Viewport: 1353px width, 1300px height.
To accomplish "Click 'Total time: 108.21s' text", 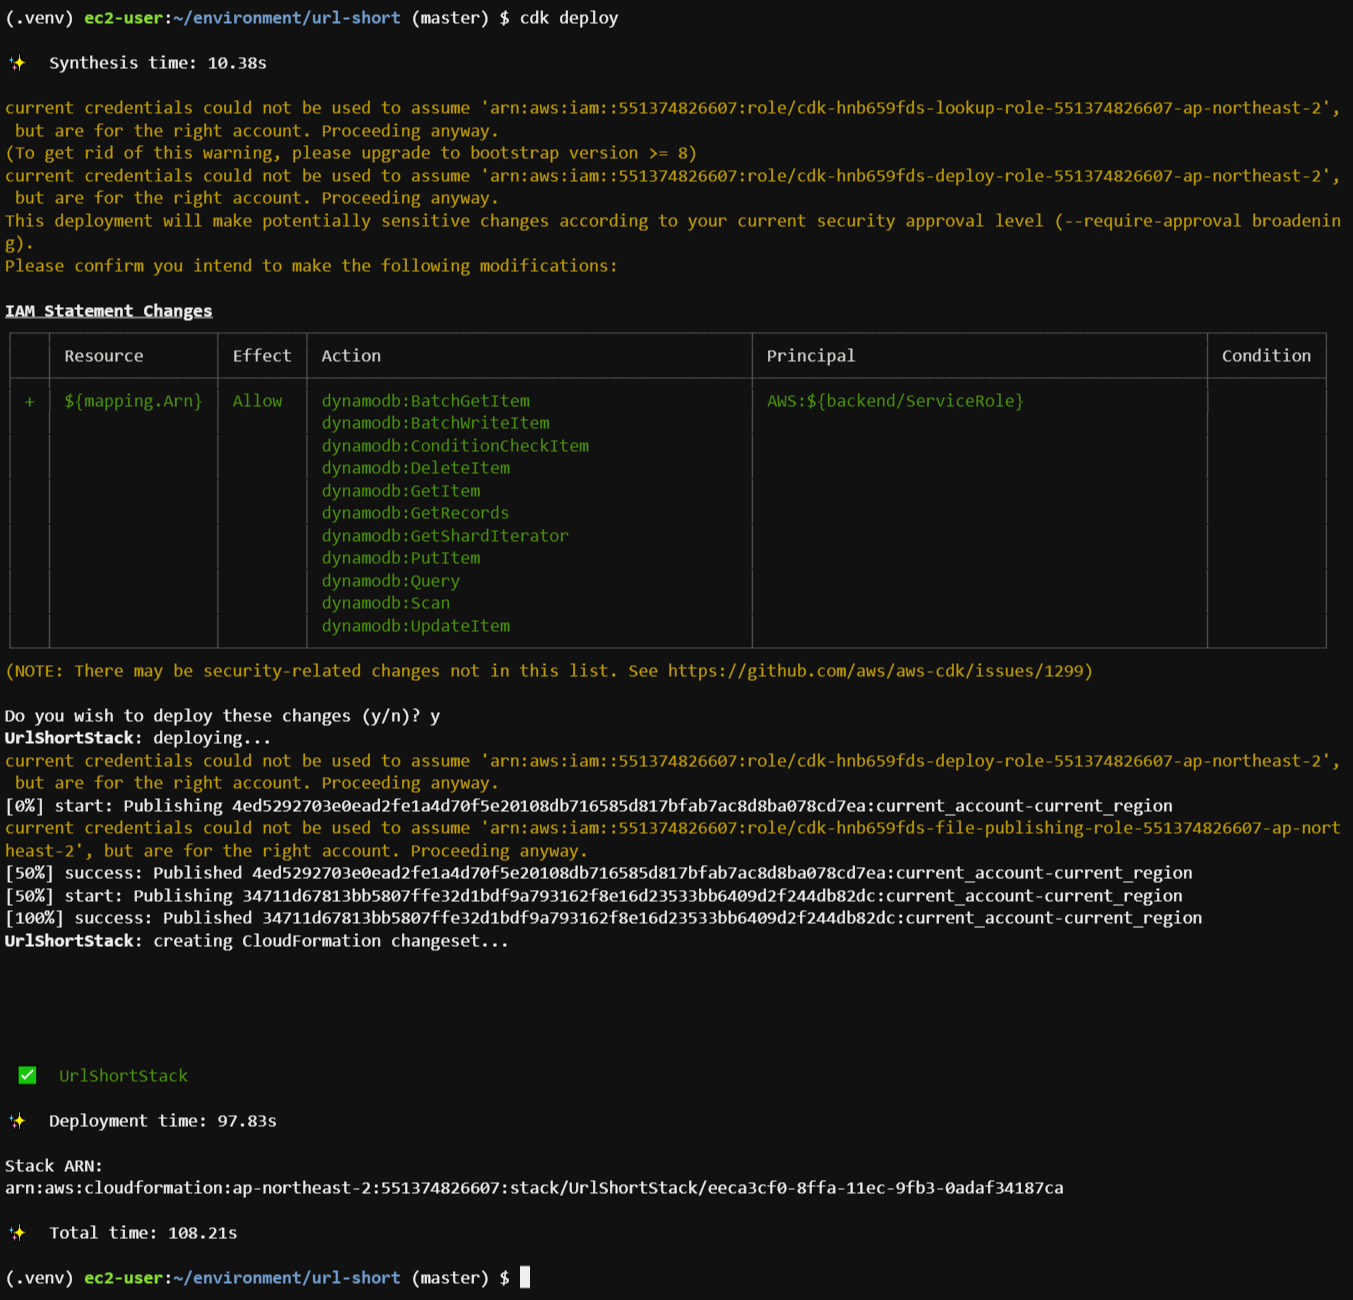I will point(143,1233).
